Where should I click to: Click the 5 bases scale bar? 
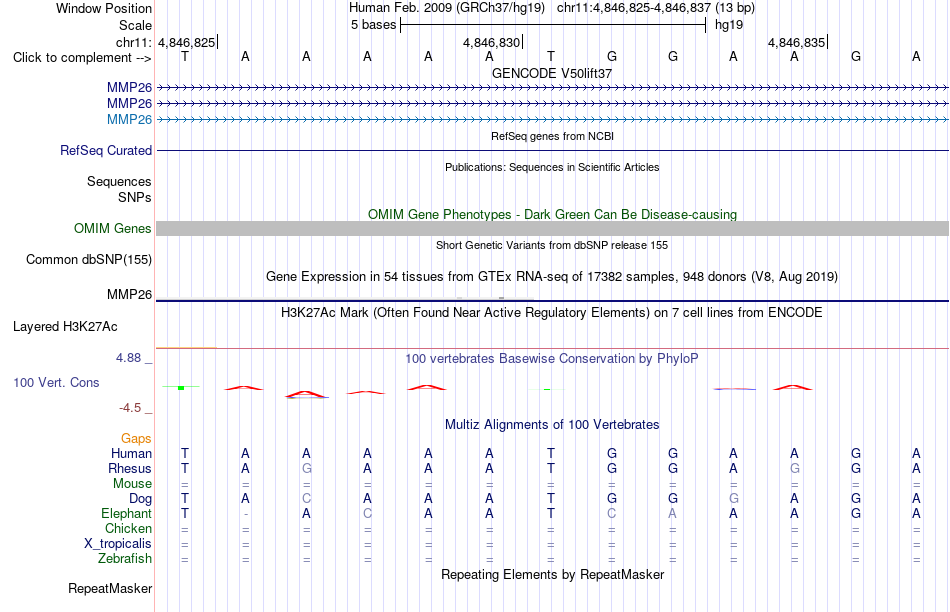coord(553,25)
